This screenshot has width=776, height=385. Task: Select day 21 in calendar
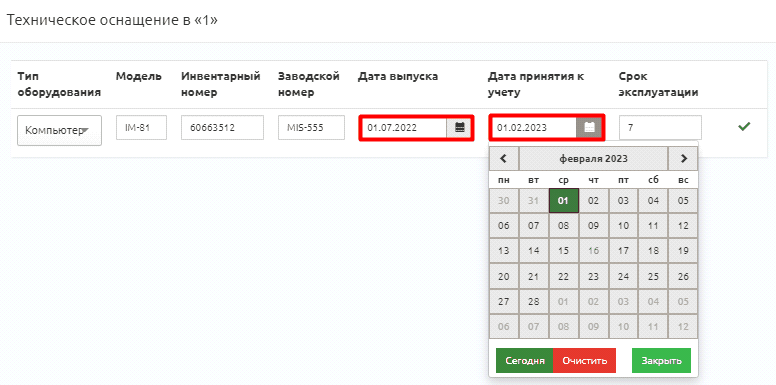pyautogui.click(x=534, y=276)
